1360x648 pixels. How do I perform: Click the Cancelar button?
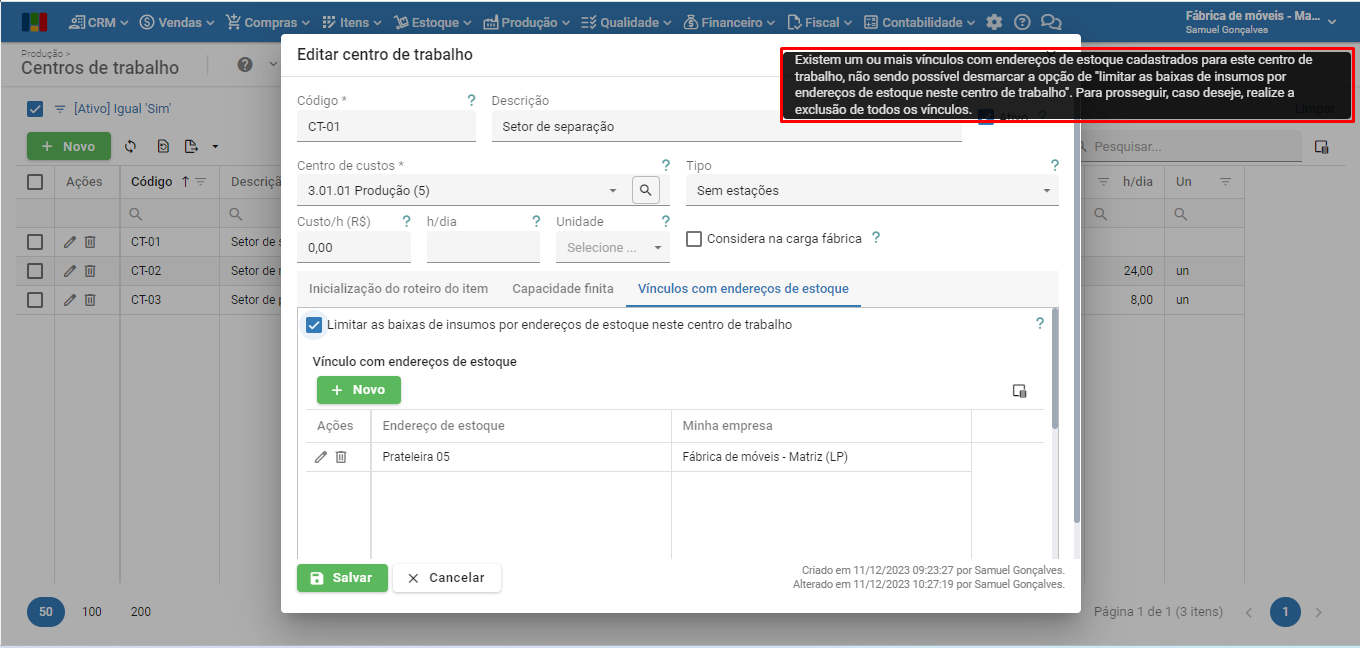pyautogui.click(x=447, y=578)
